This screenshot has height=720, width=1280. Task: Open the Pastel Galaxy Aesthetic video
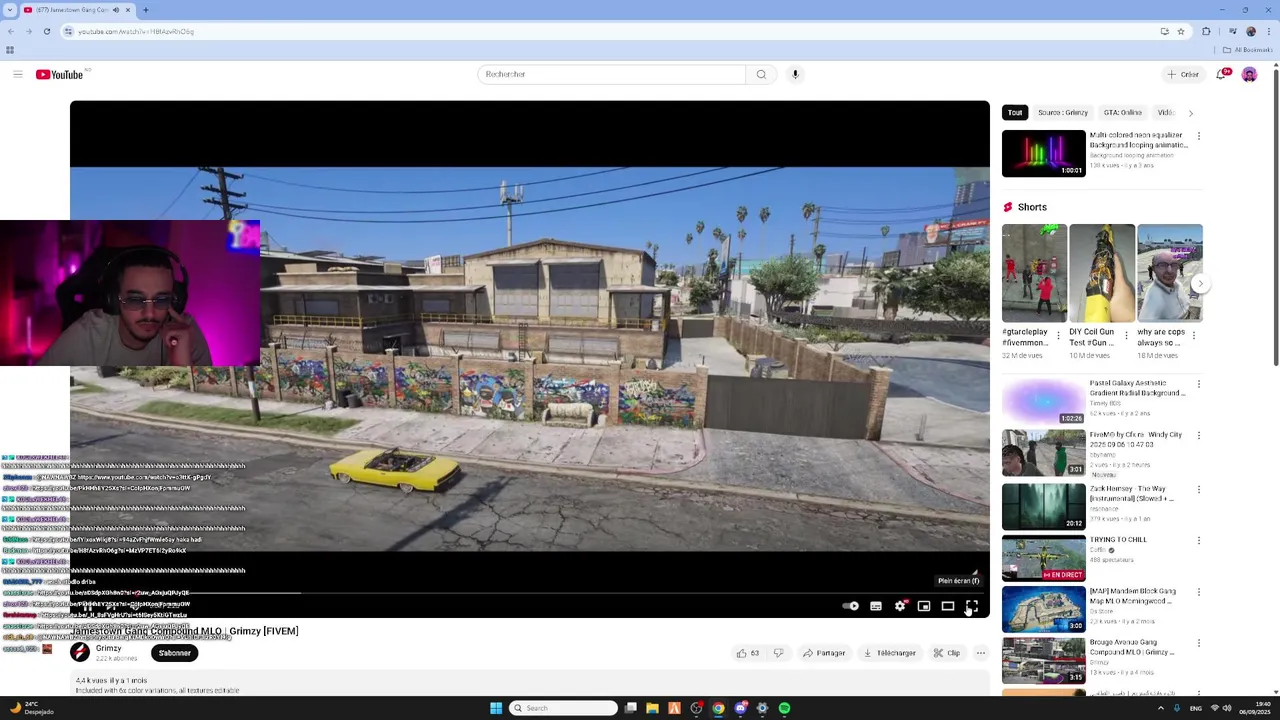click(1043, 401)
